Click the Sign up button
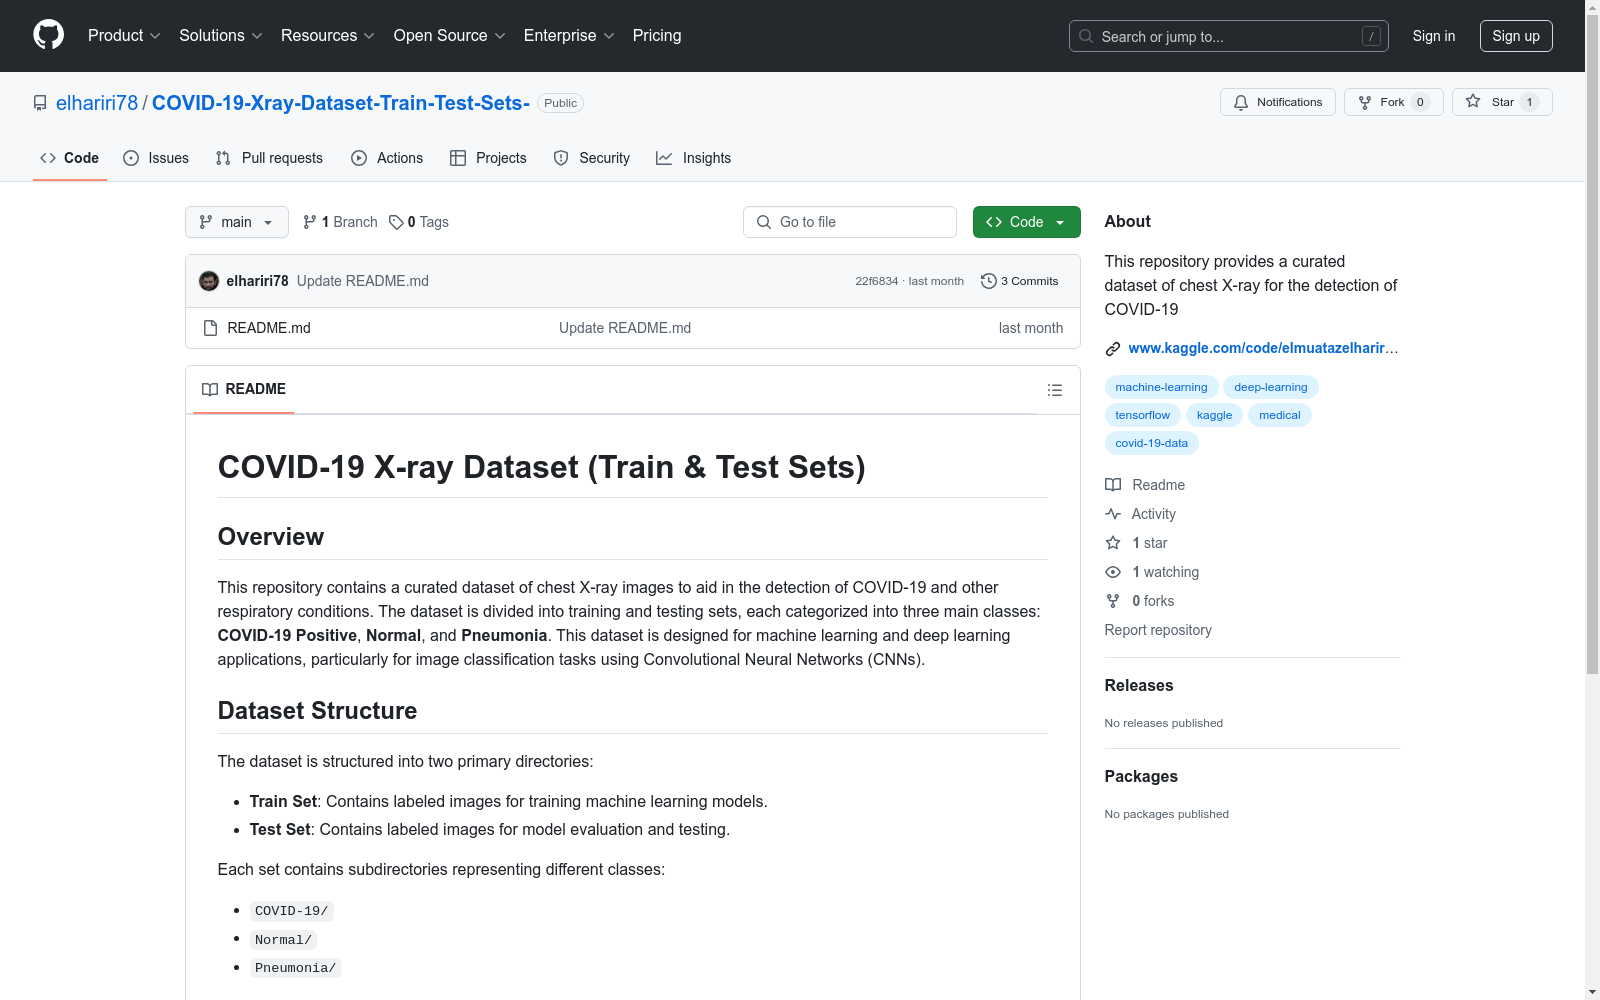Image resolution: width=1600 pixels, height=1000 pixels. [1516, 36]
